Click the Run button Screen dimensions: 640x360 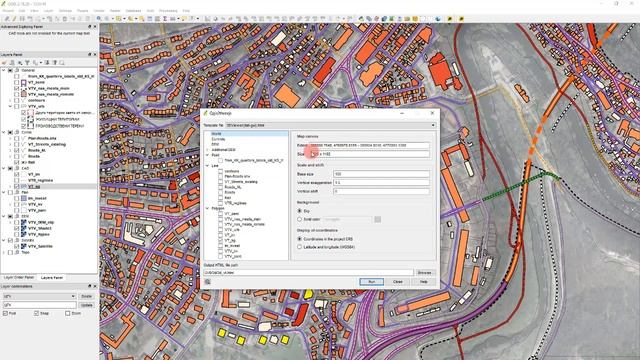tap(371, 282)
